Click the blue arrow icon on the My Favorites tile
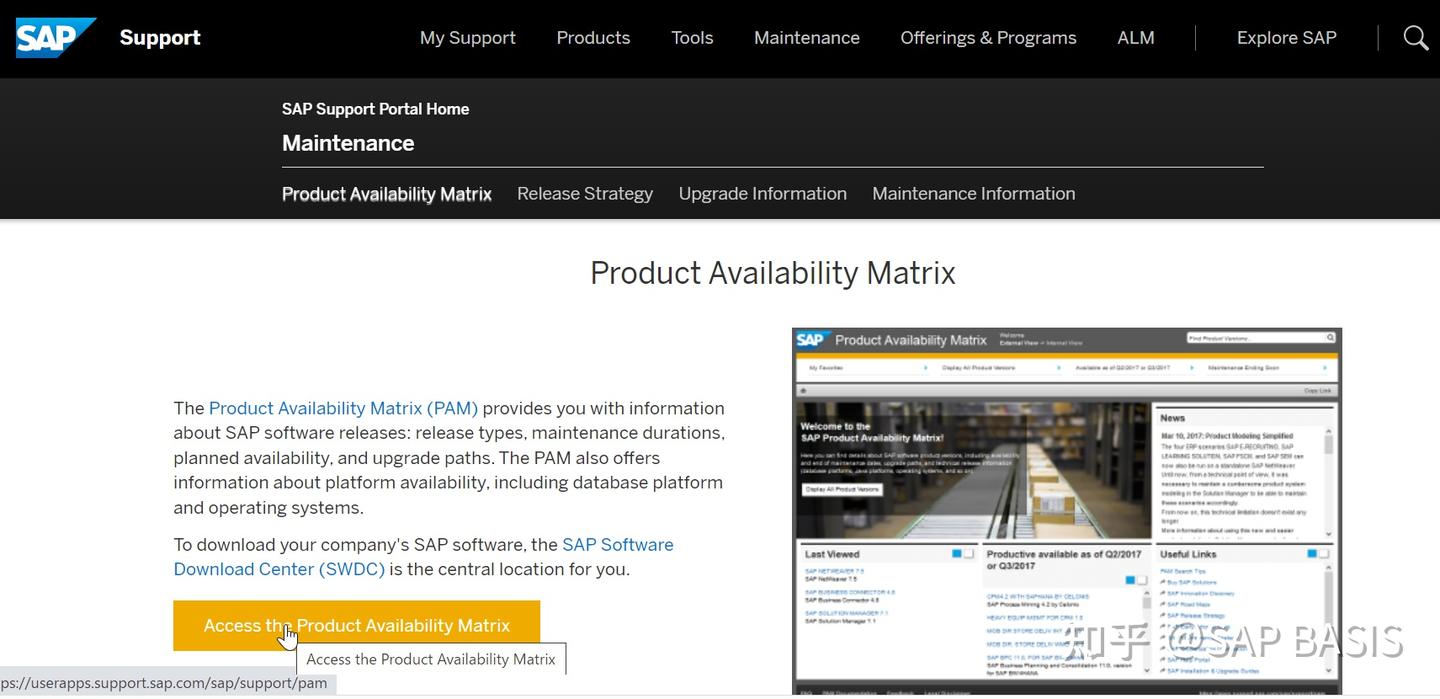1440x699 pixels. [926, 368]
